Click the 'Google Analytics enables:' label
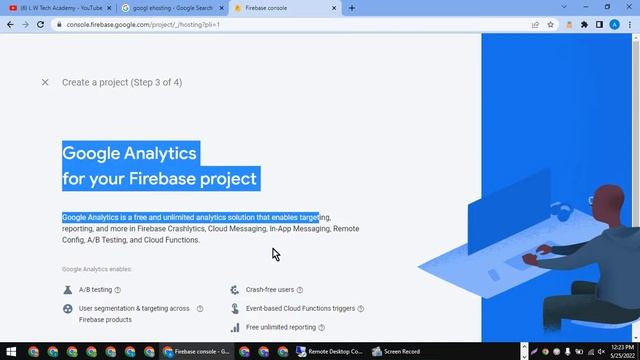 point(97,269)
